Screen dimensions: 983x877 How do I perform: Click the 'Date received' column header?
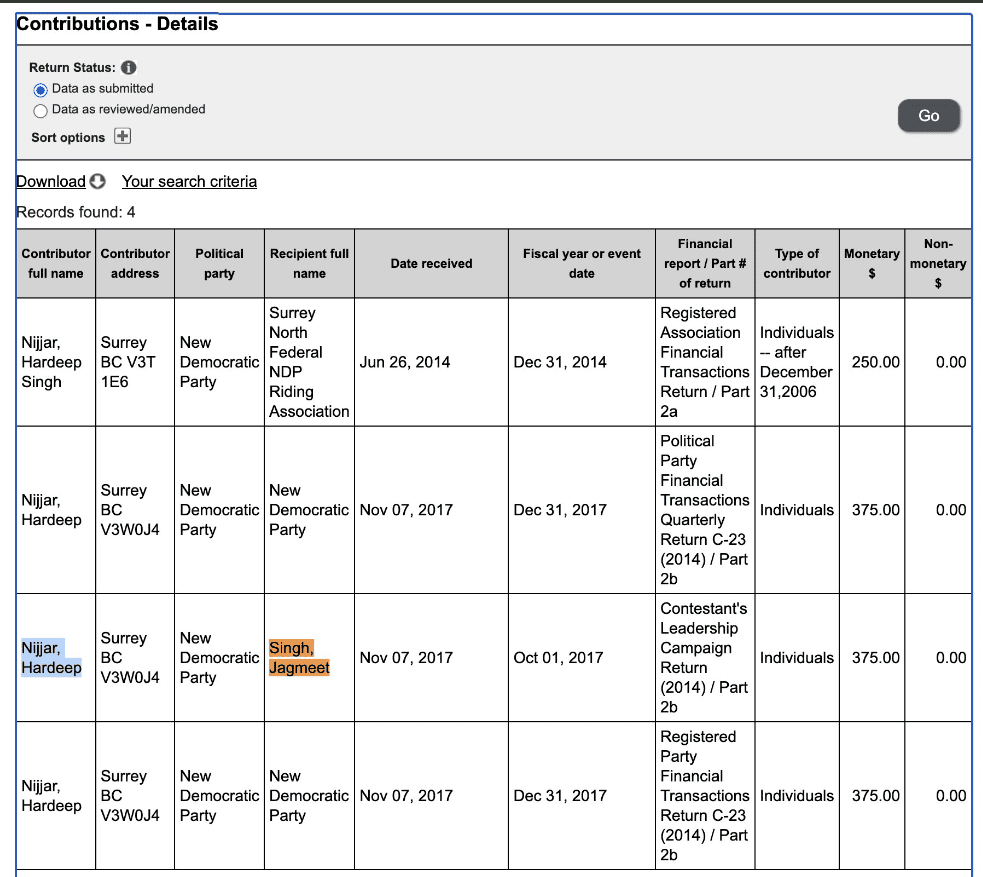point(431,264)
